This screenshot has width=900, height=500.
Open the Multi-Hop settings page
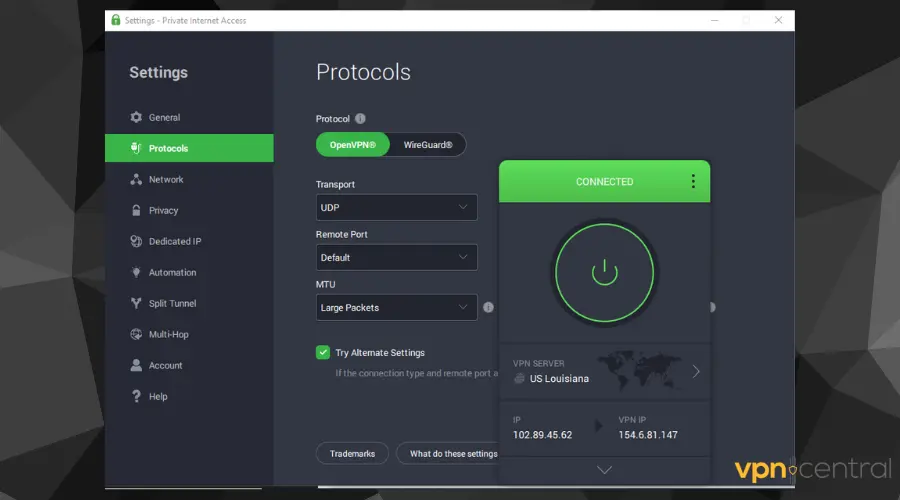point(168,335)
